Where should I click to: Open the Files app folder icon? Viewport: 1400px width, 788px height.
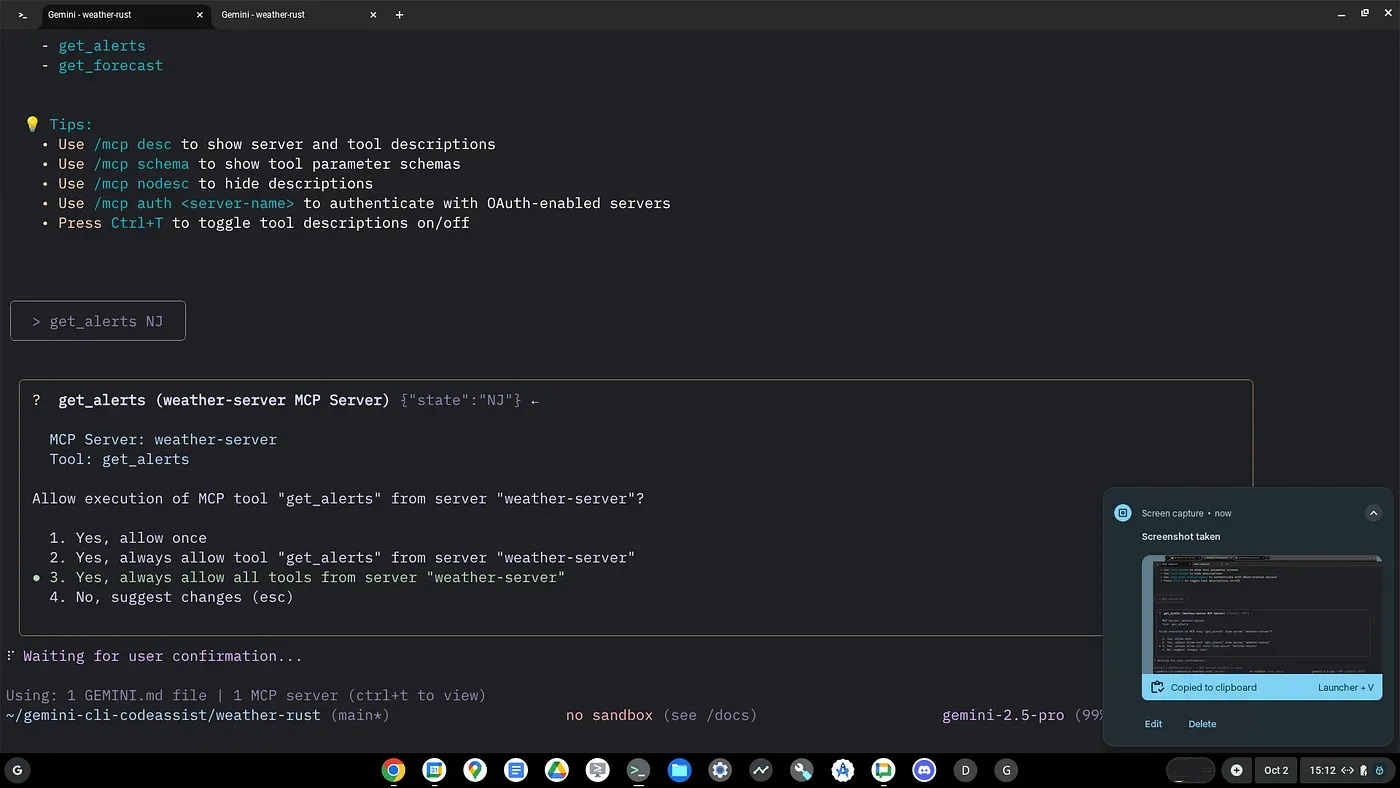point(679,770)
